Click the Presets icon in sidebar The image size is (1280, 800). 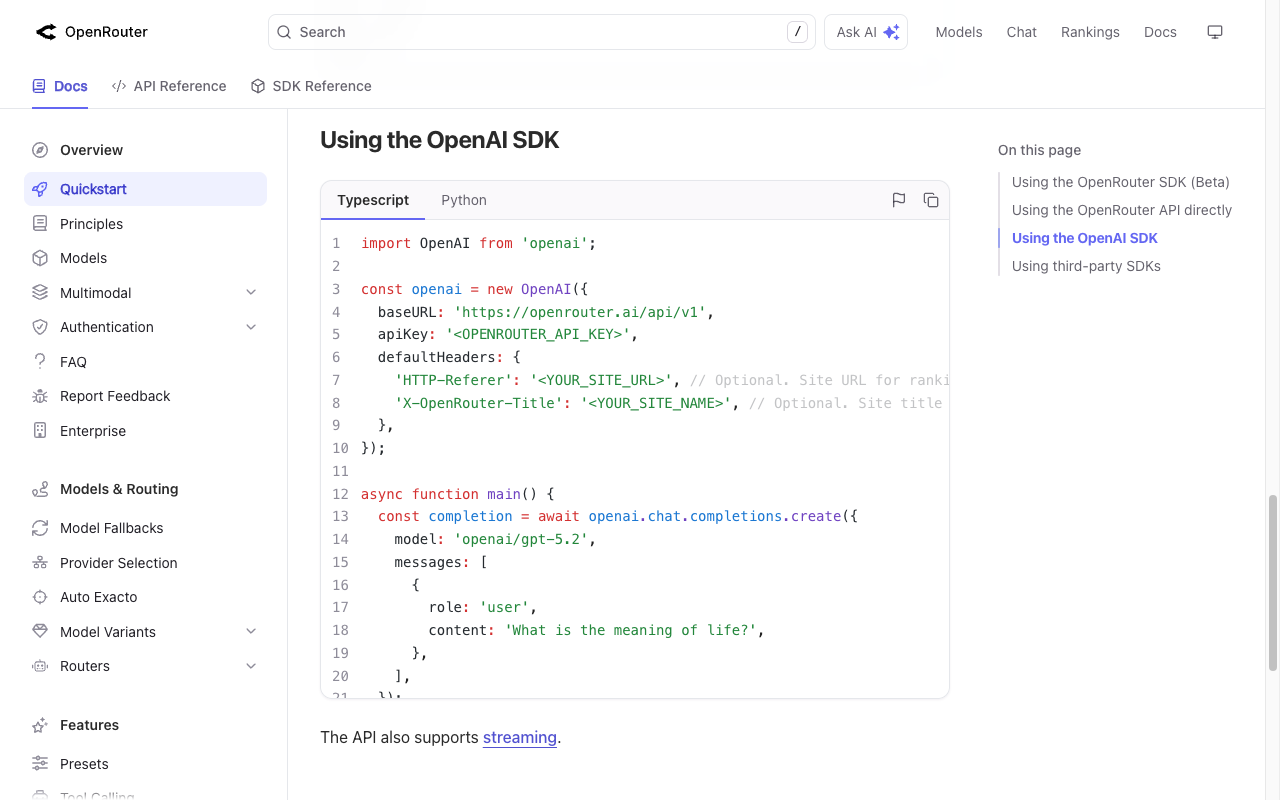click(39, 763)
